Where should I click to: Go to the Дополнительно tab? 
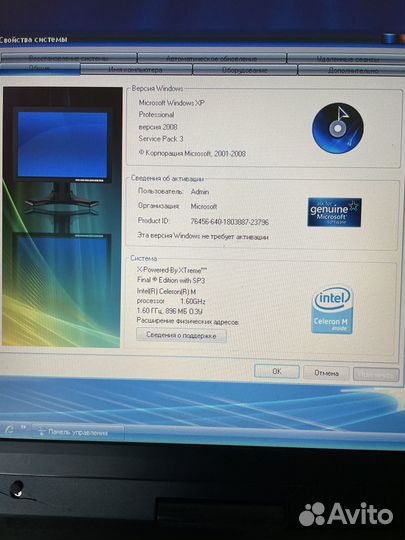click(x=352, y=70)
